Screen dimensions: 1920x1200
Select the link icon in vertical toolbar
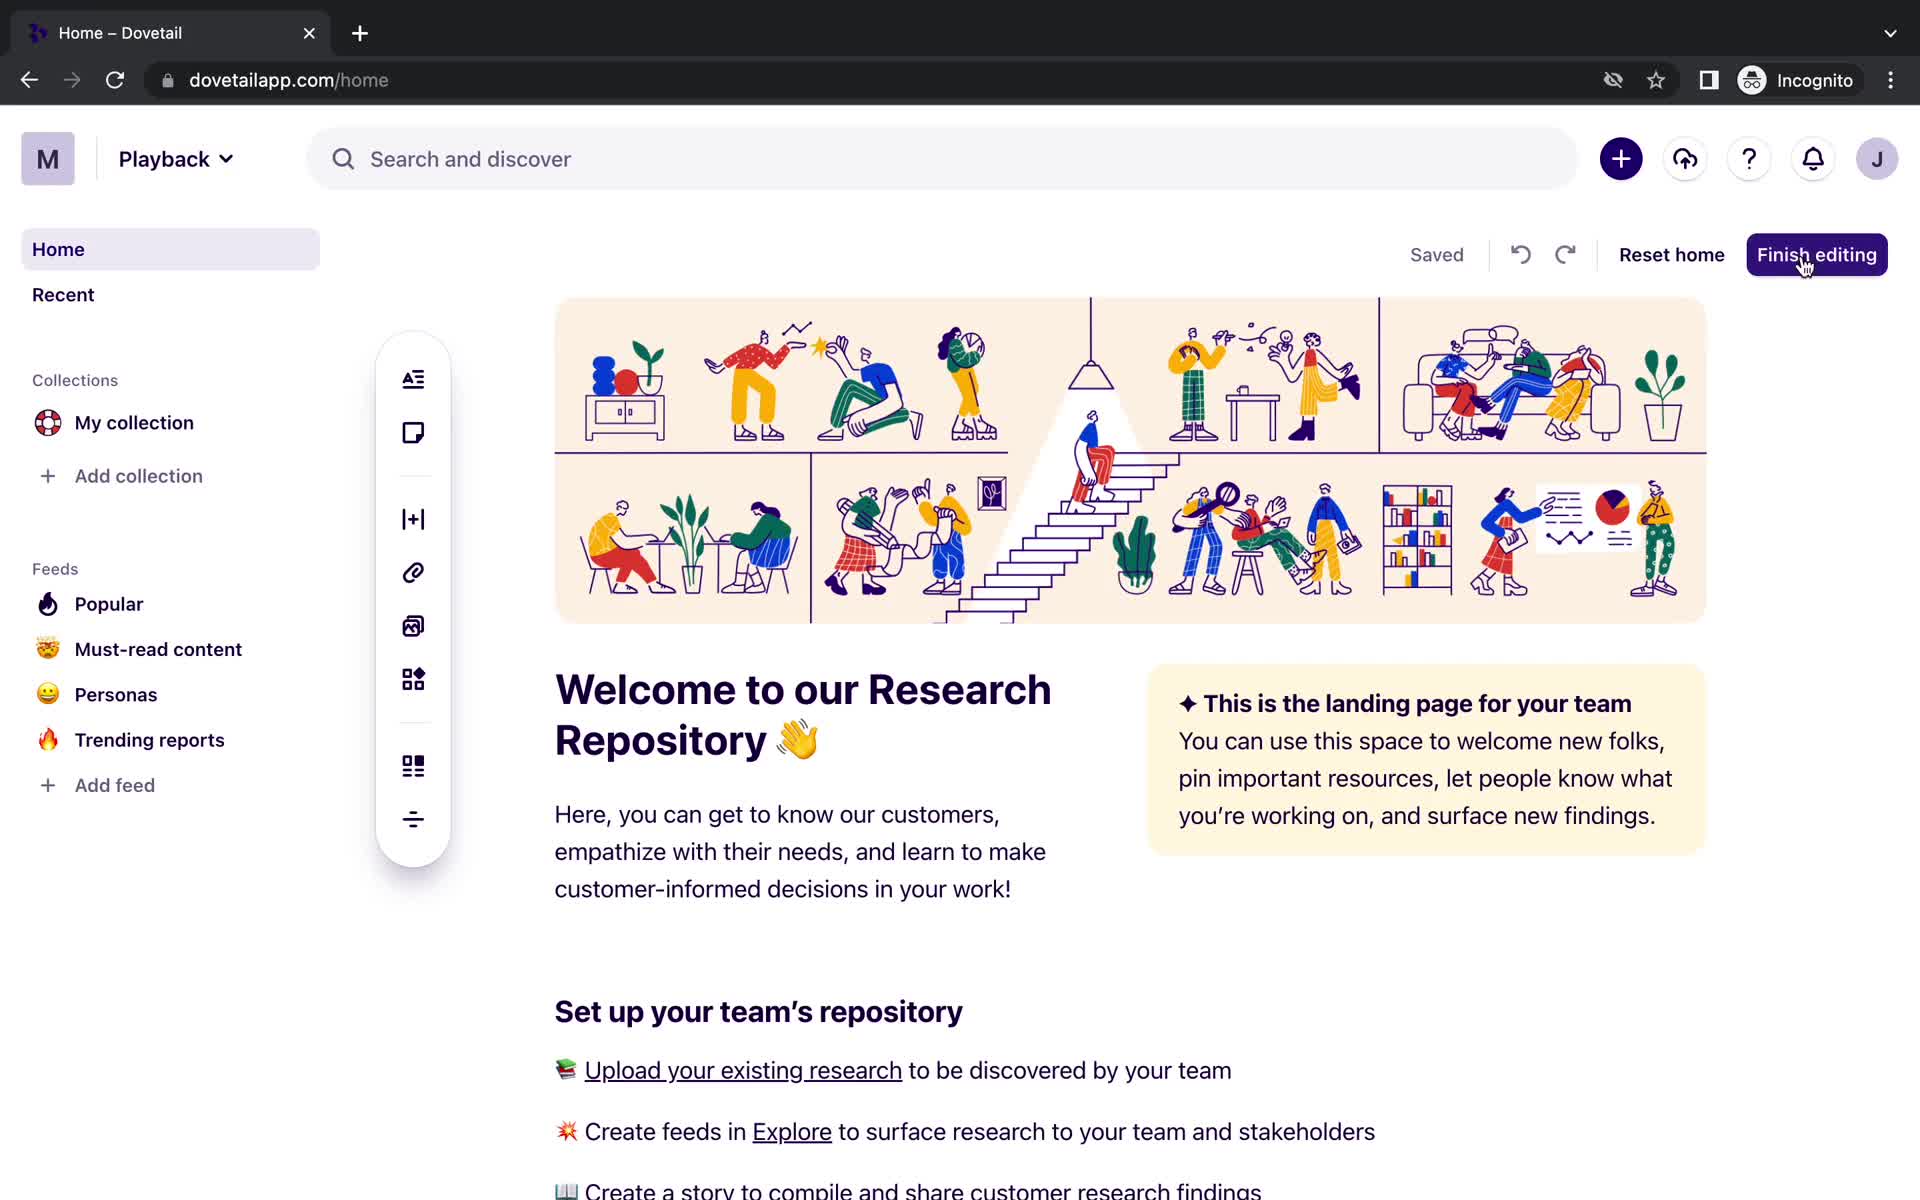click(x=413, y=572)
